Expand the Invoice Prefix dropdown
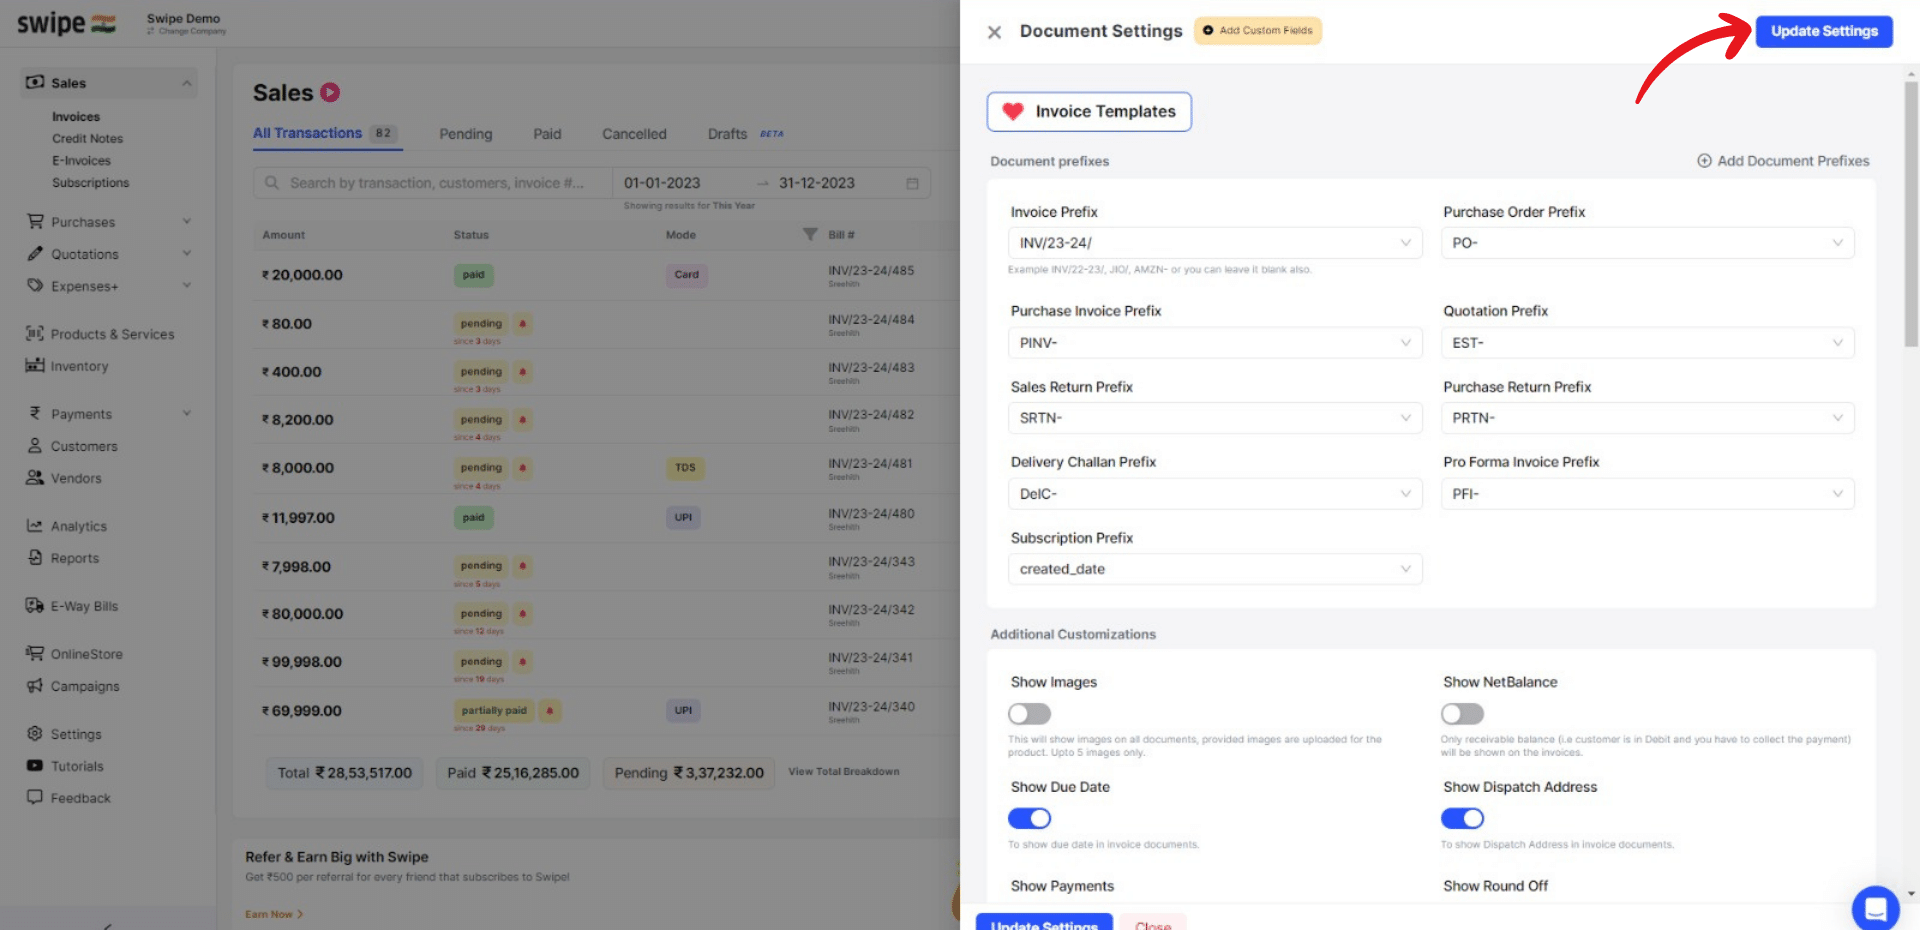 1215,243
